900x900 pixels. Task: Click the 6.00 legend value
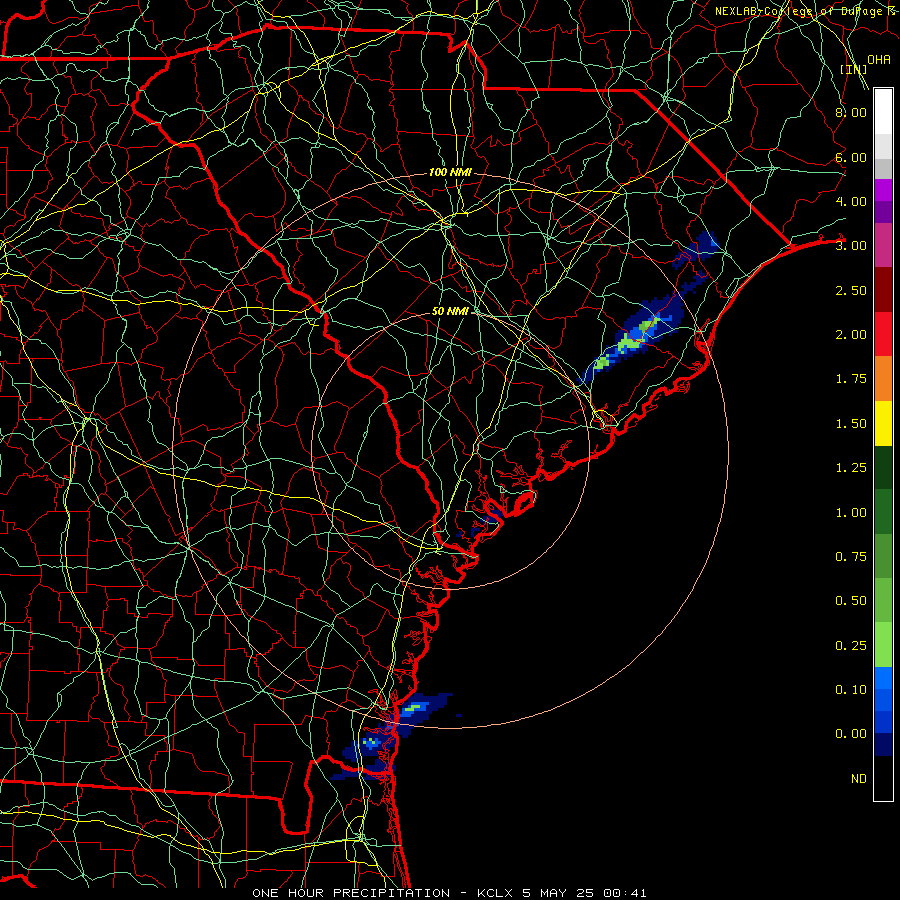tap(851, 157)
